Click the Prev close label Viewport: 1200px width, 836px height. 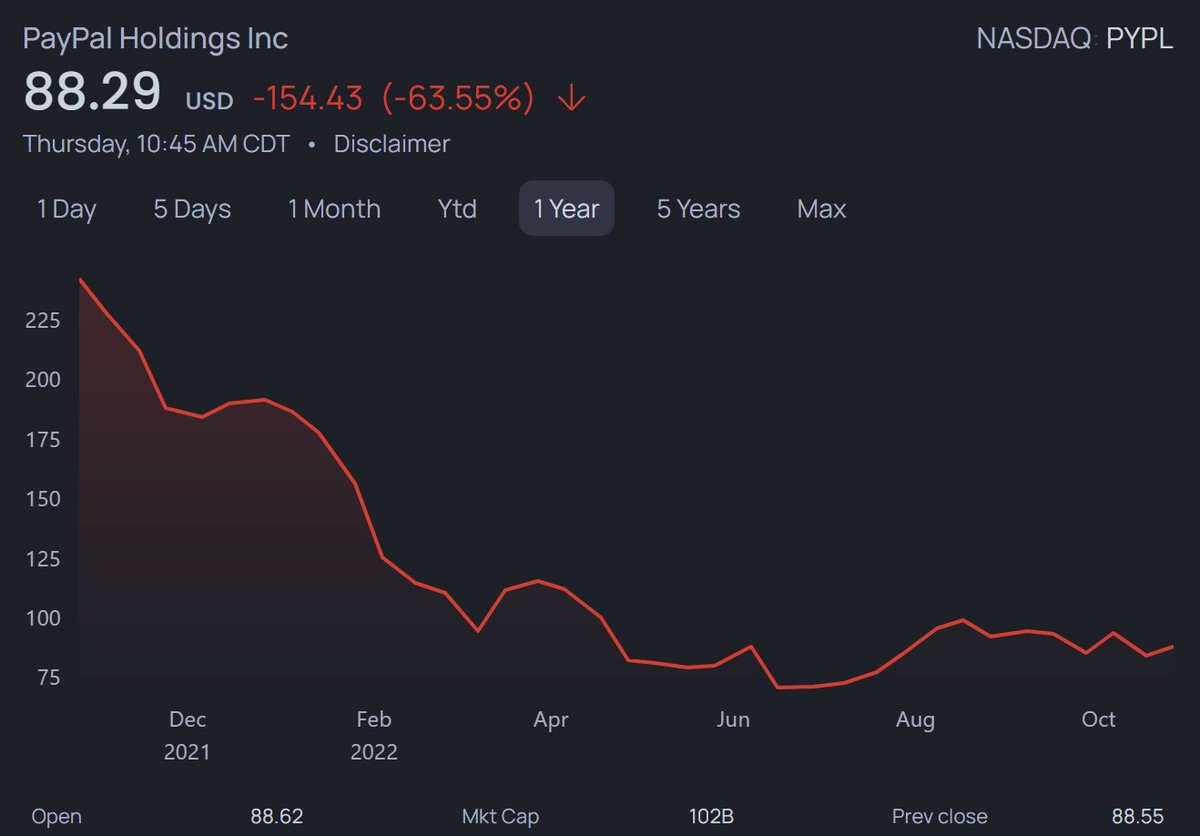pyautogui.click(x=939, y=817)
